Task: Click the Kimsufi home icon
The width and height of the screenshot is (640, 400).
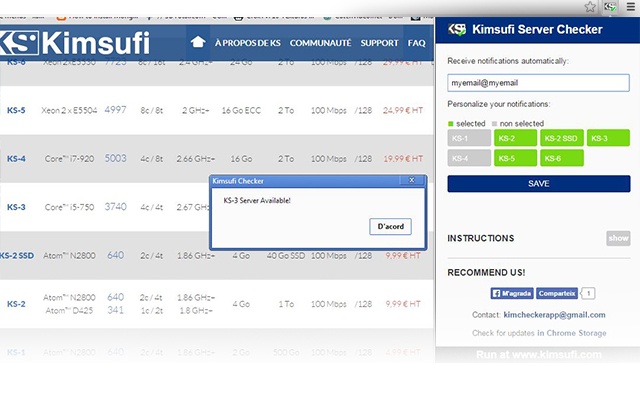Action: click(198, 42)
